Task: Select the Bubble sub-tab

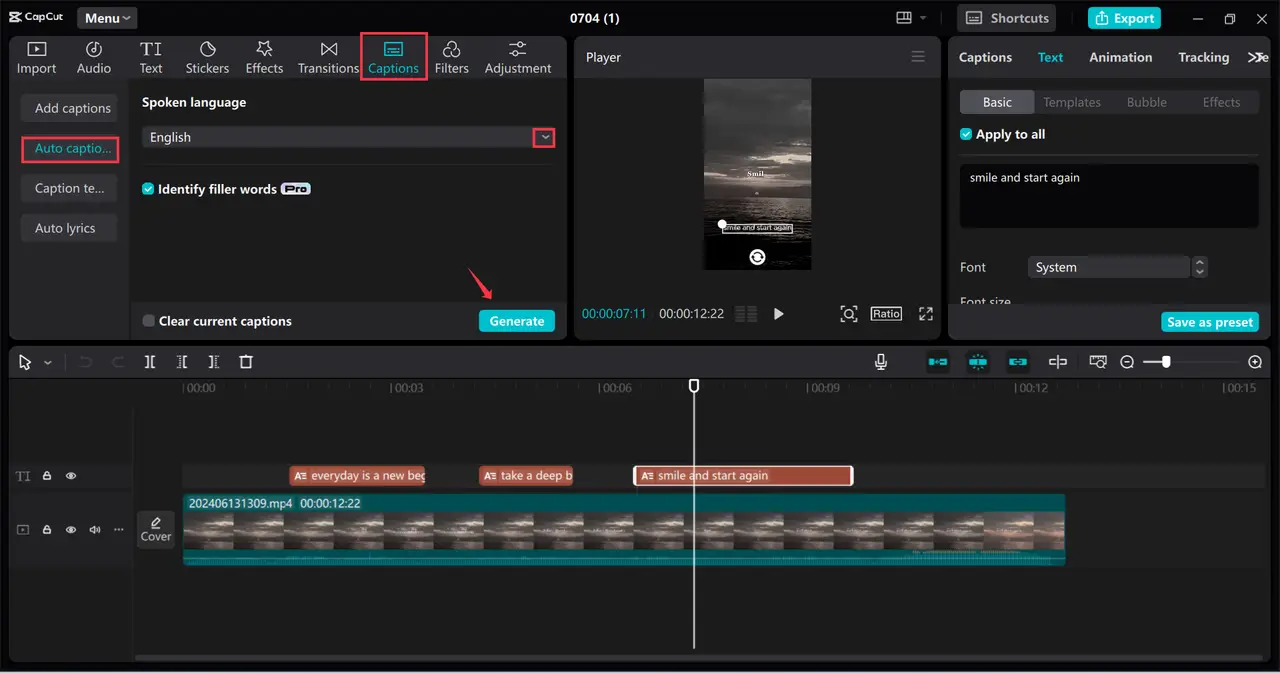Action: coord(1146,102)
